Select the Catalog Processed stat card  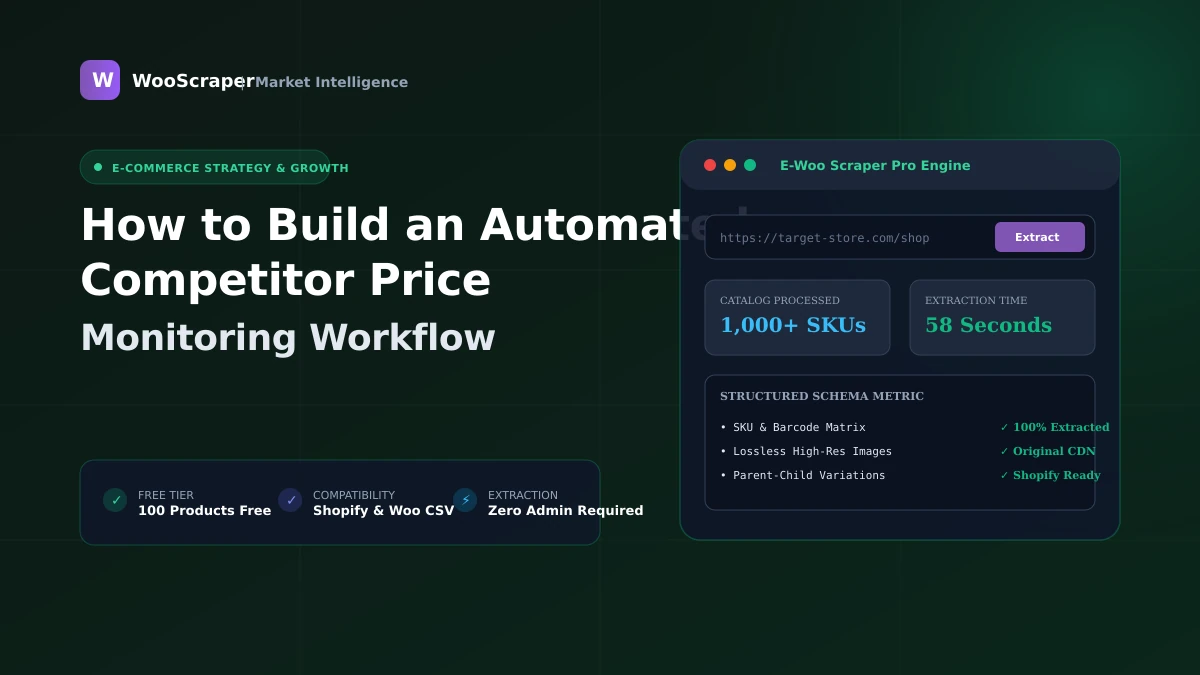797,317
